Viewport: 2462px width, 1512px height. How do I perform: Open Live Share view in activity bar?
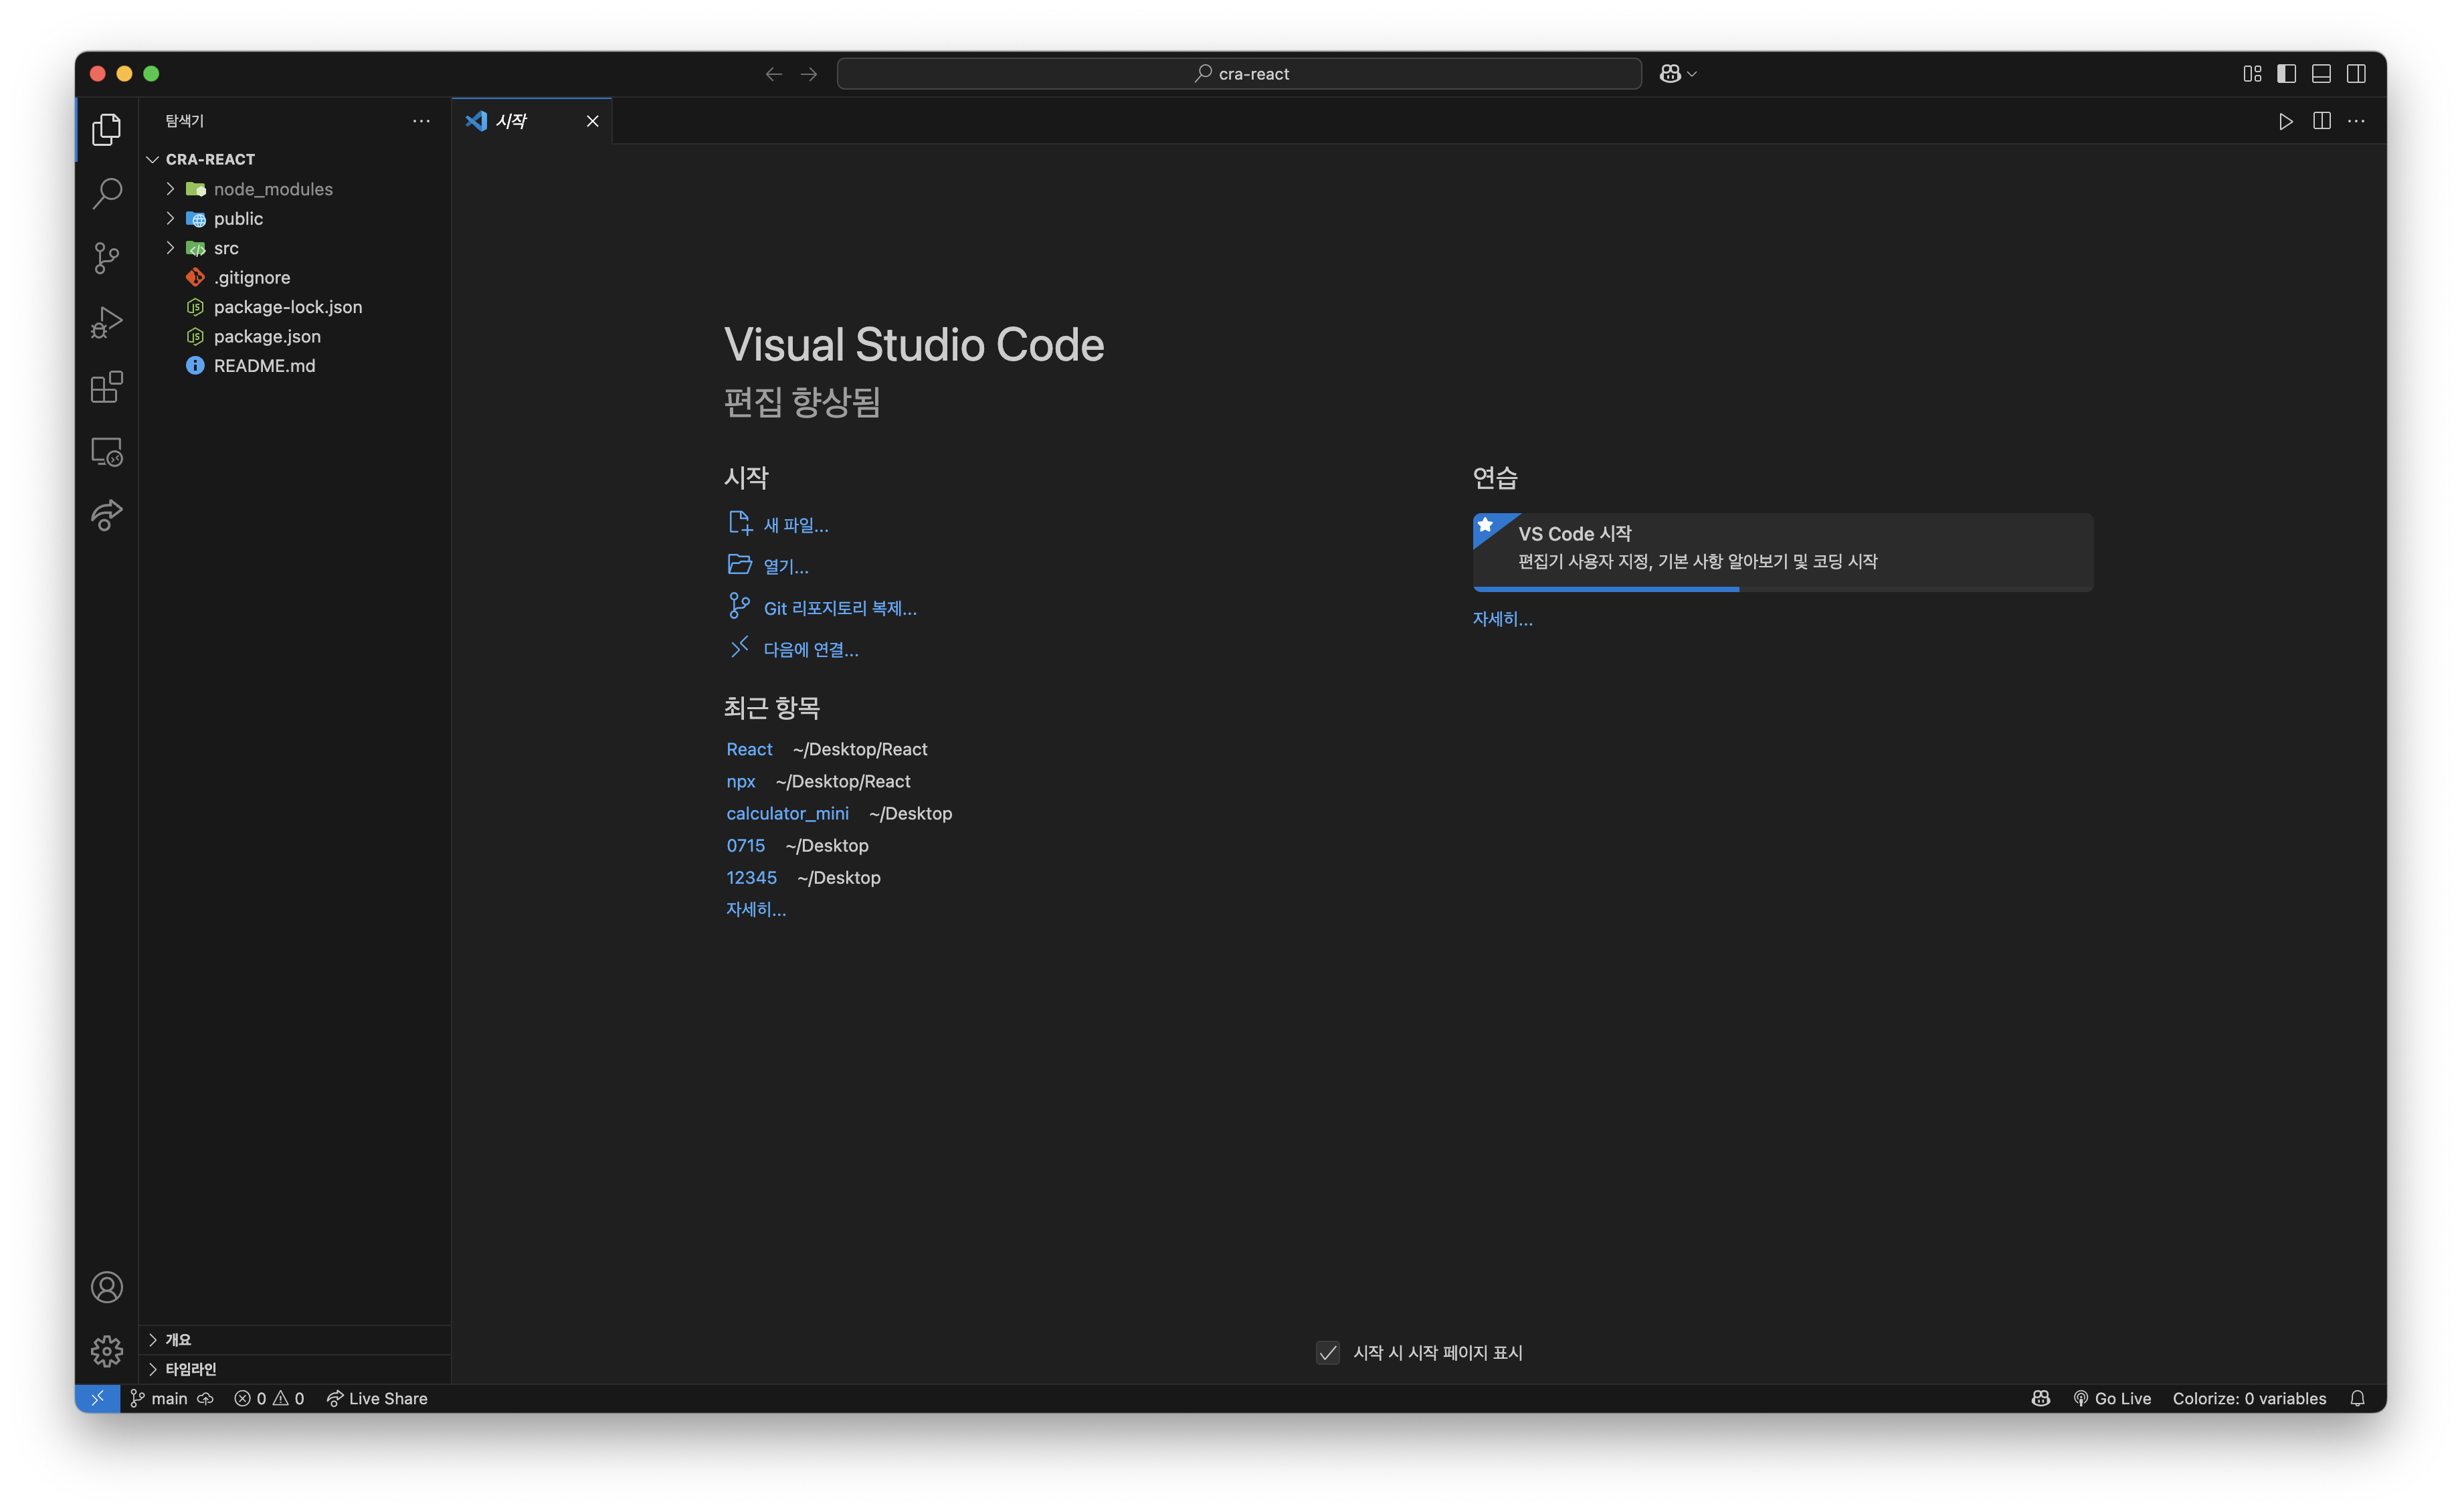pyautogui.click(x=107, y=515)
